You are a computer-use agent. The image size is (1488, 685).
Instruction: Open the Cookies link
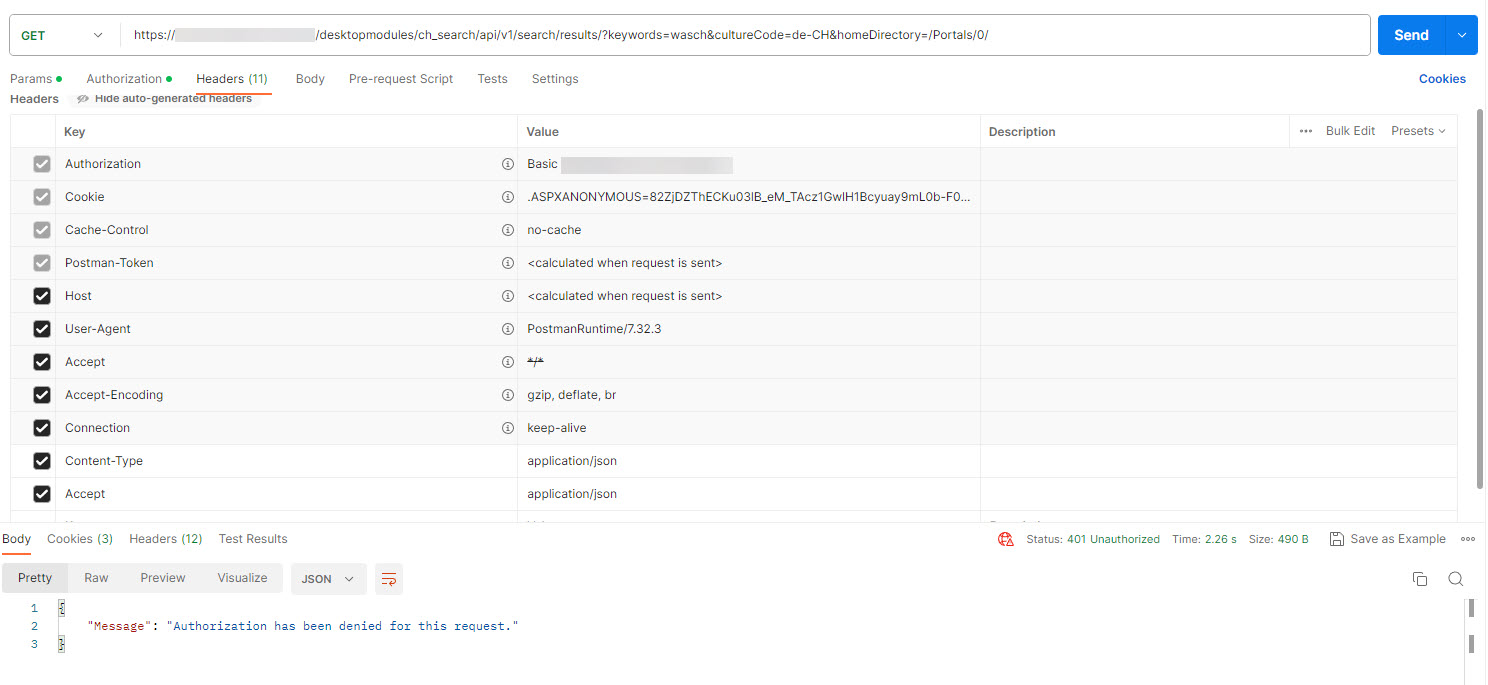pyautogui.click(x=1442, y=79)
